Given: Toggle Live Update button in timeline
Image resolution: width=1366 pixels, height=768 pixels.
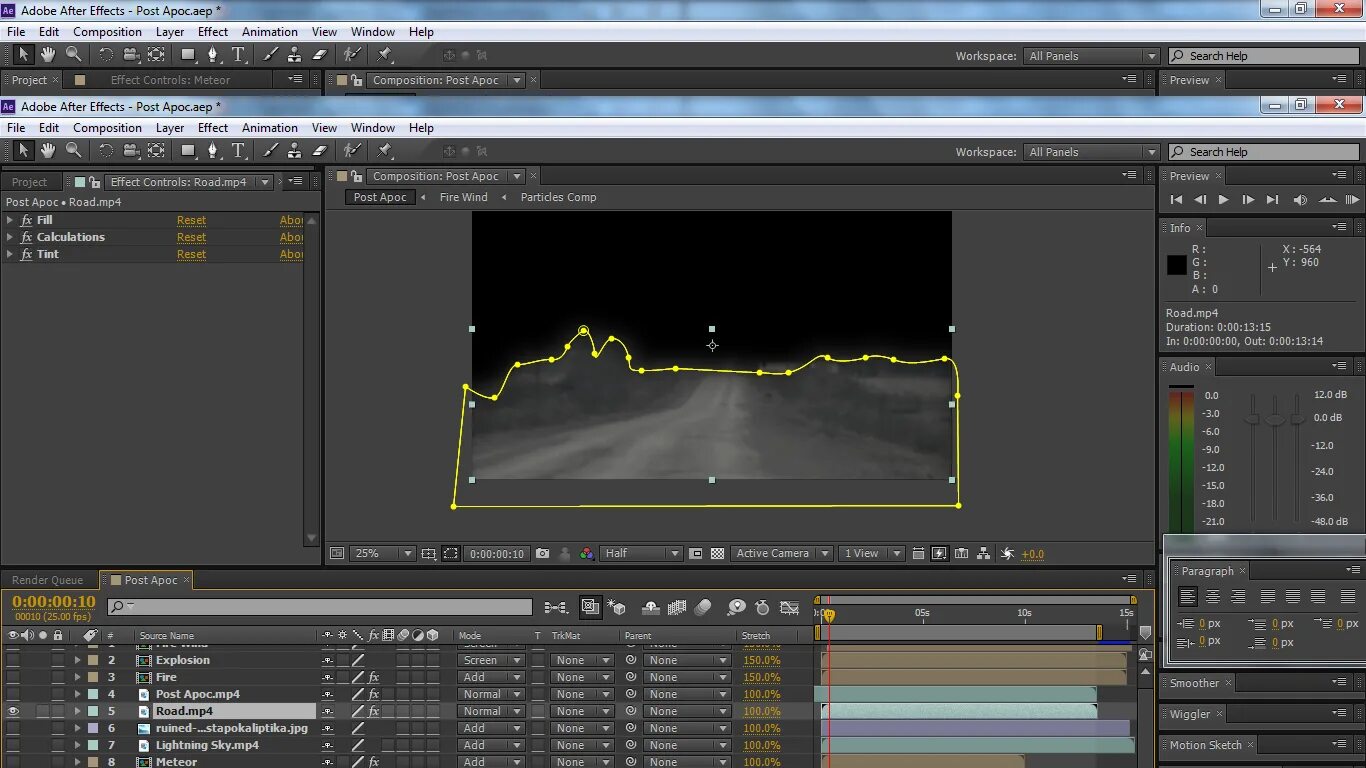Looking at the screenshot, I should tap(590, 607).
